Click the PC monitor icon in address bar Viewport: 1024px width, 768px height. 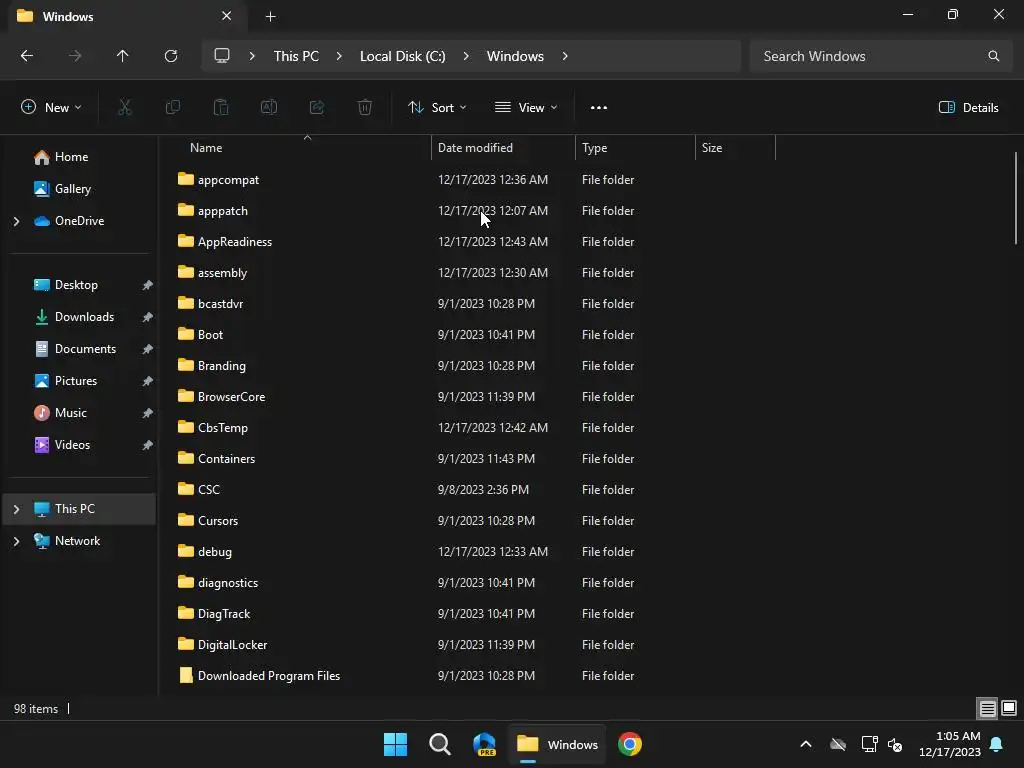(222, 56)
